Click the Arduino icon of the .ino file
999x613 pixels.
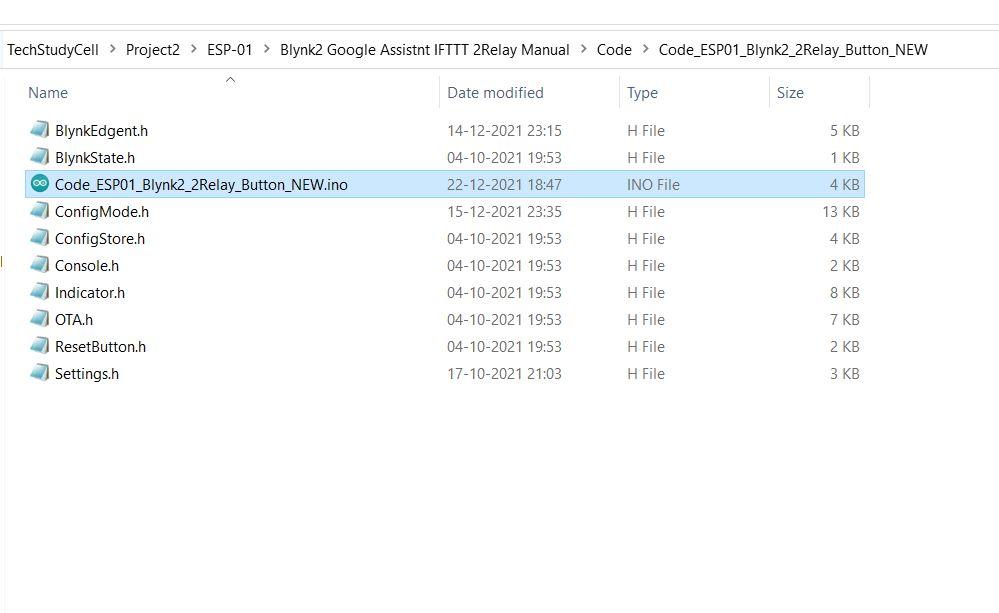[x=40, y=184]
